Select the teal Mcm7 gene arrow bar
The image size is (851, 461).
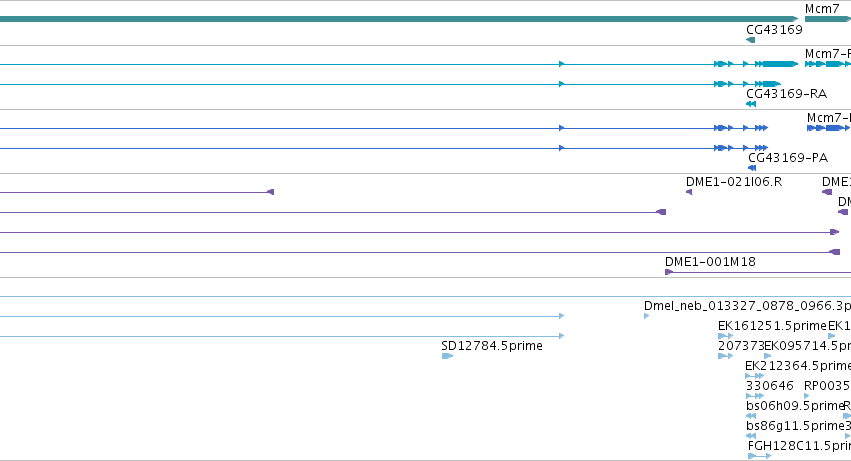click(x=828, y=20)
